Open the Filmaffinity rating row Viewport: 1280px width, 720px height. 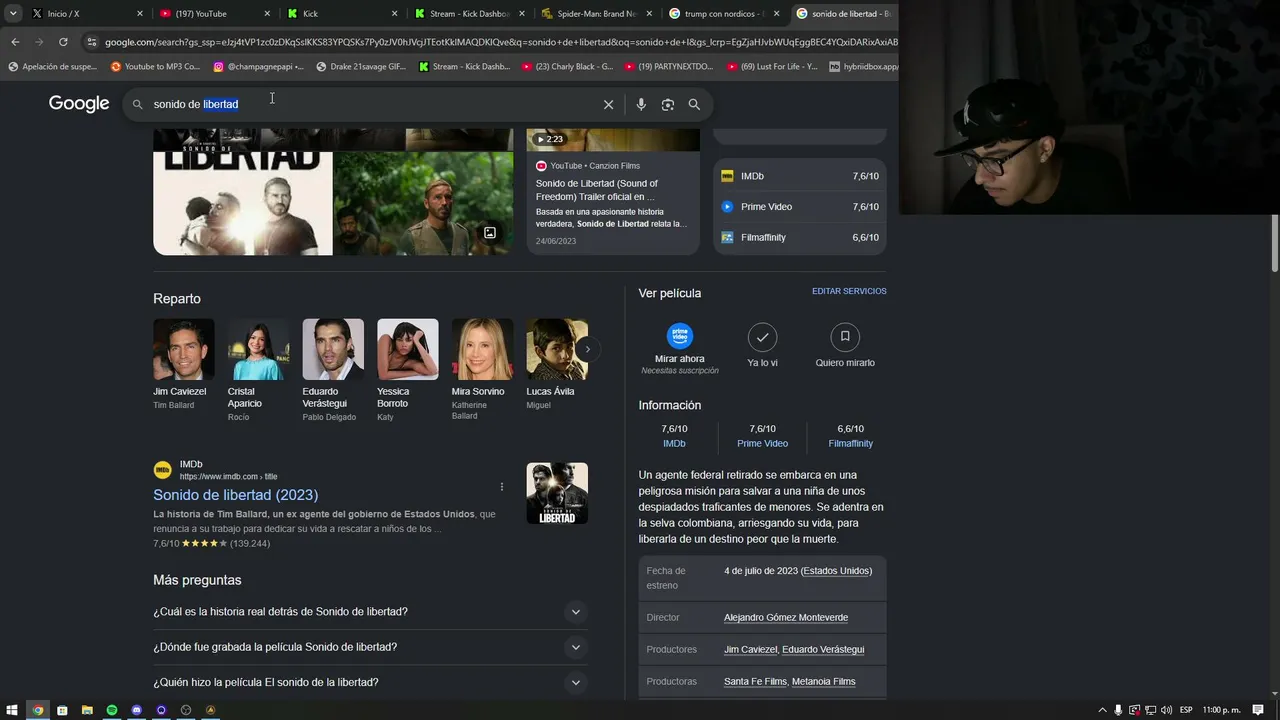800,238
